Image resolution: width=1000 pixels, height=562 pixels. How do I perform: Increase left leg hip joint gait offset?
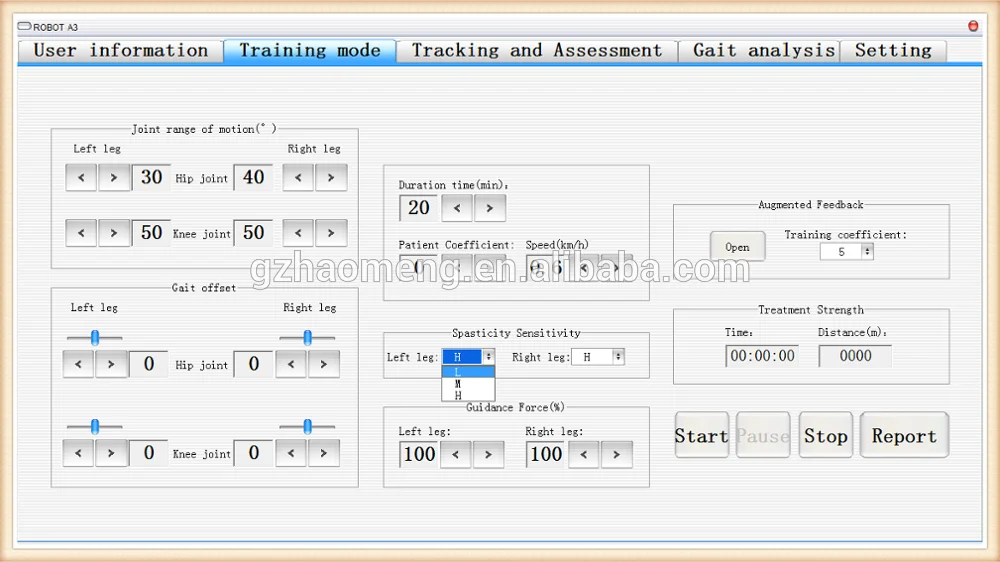point(111,364)
